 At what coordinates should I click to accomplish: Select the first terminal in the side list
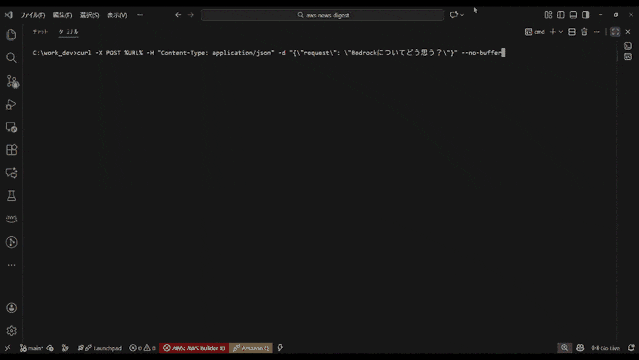click(x=628, y=46)
